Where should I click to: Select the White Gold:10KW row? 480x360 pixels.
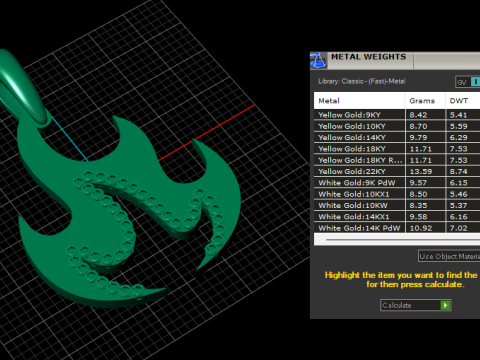397,206
